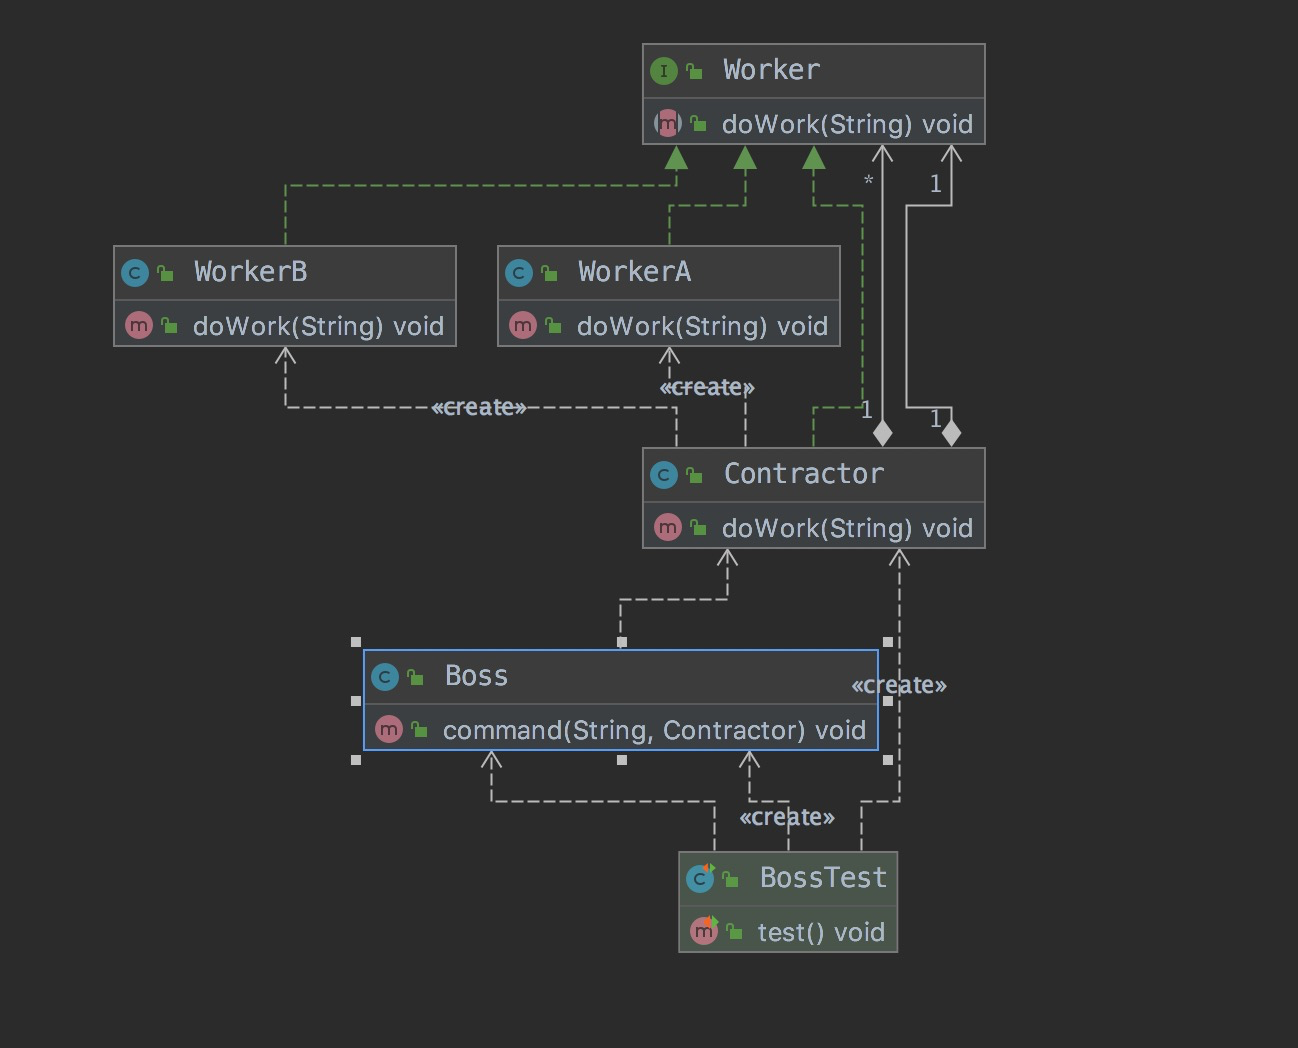Click Worker doWork abstract method icon
This screenshot has width=1298, height=1048.
click(668, 123)
